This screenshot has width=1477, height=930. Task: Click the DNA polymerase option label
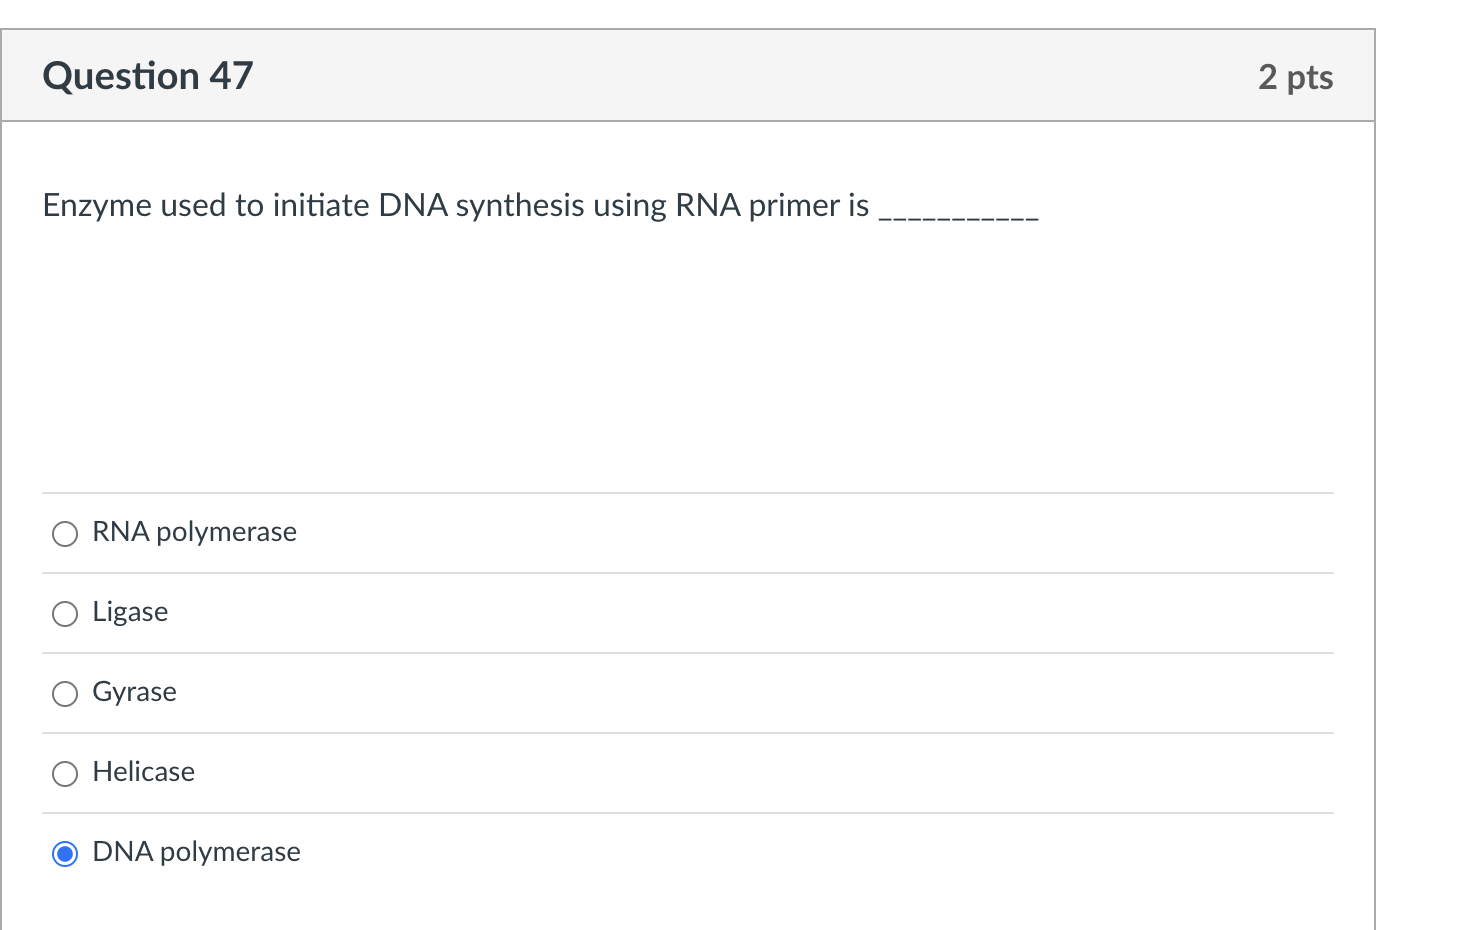point(196,852)
